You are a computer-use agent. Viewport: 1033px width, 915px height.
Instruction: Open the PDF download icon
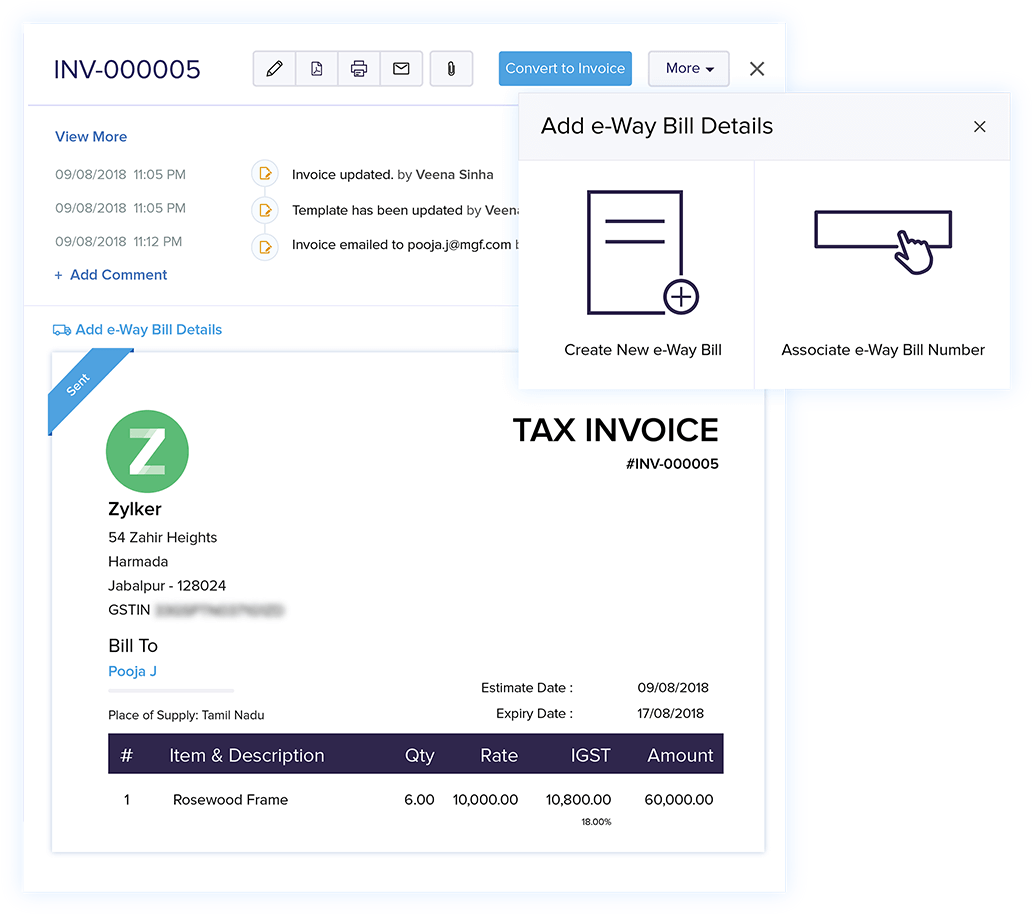pos(317,69)
